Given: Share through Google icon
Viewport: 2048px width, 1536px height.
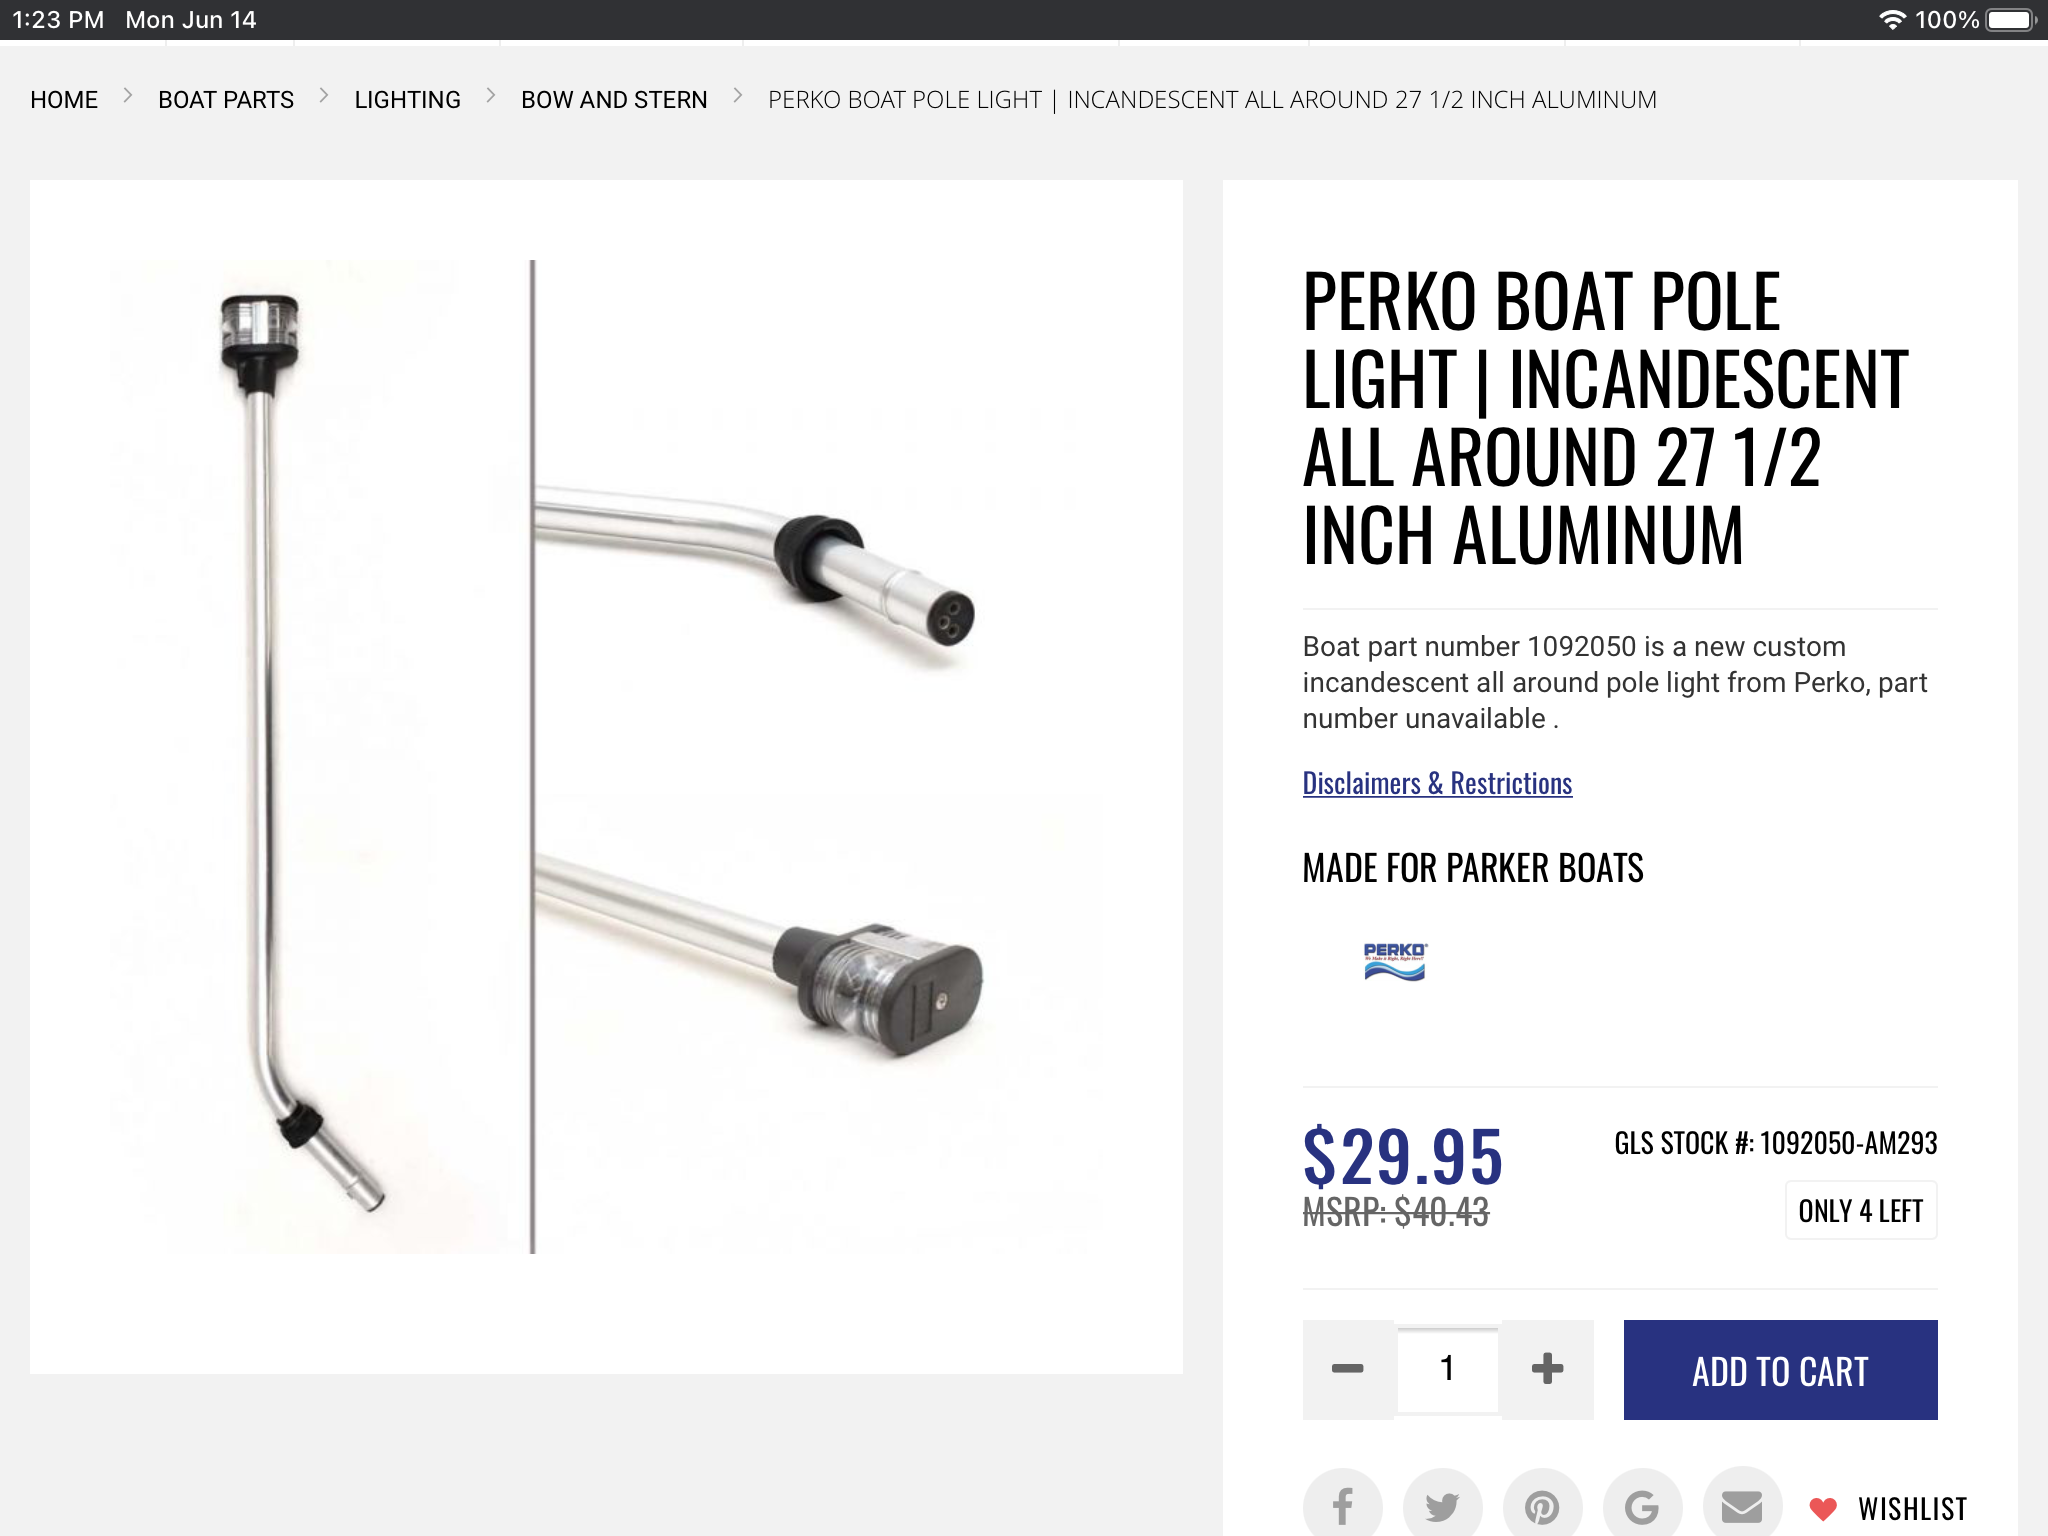Looking at the screenshot, I should [1642, 1505].
